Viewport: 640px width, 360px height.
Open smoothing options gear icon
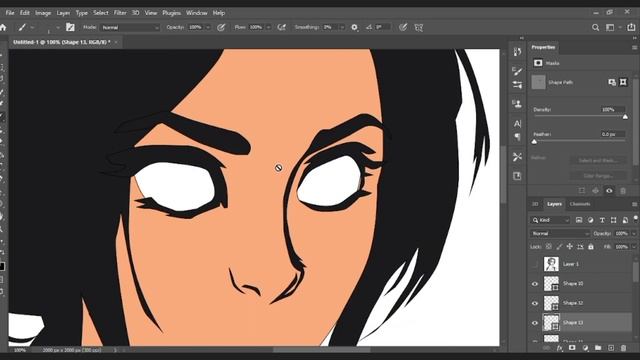pos(354,27)
